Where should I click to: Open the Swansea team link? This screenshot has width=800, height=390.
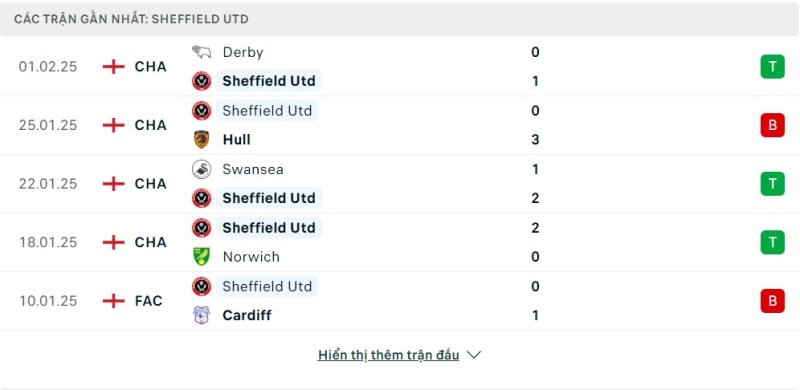(253, 169)
